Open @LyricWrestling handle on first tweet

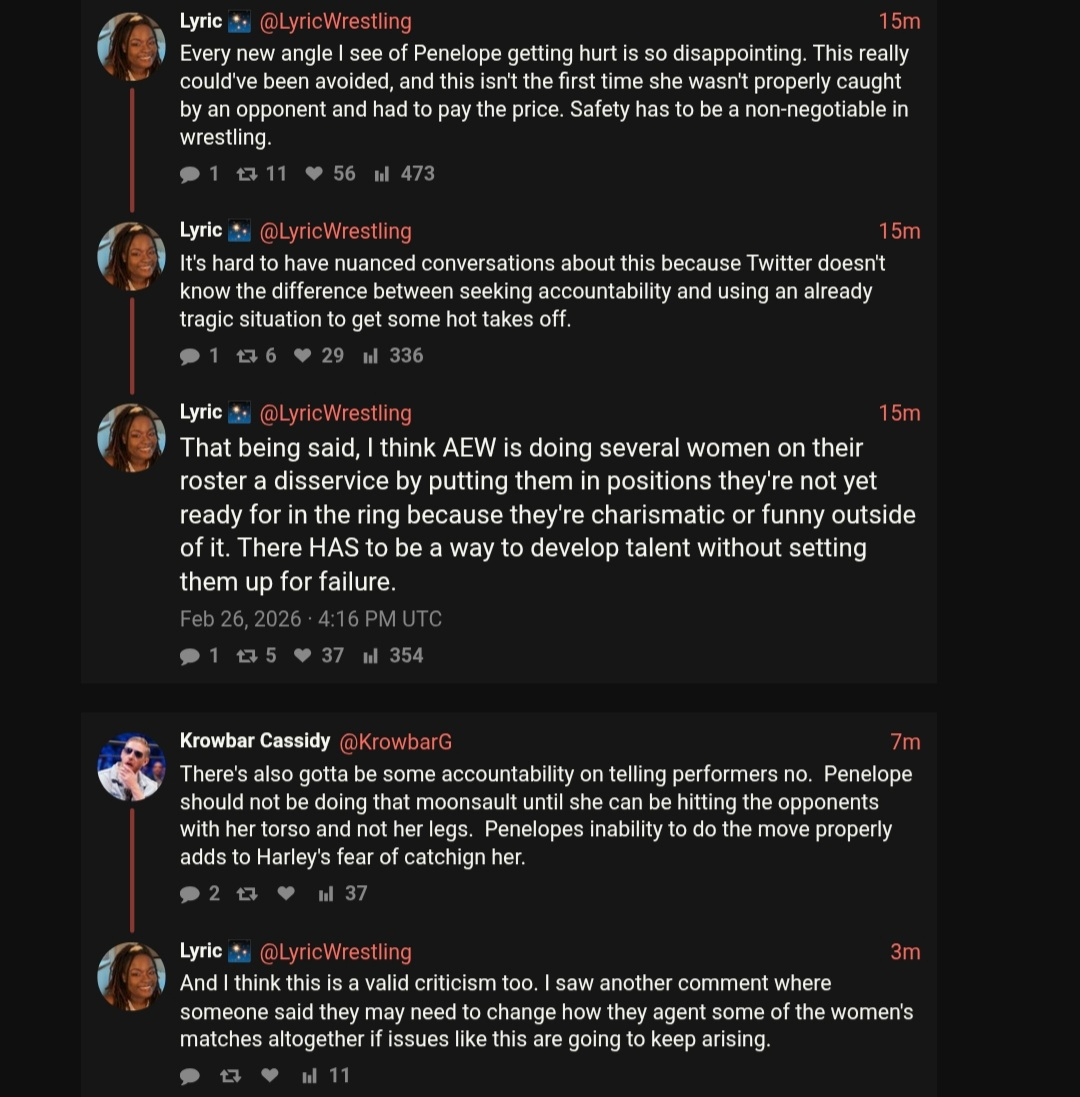click(335, 21)
